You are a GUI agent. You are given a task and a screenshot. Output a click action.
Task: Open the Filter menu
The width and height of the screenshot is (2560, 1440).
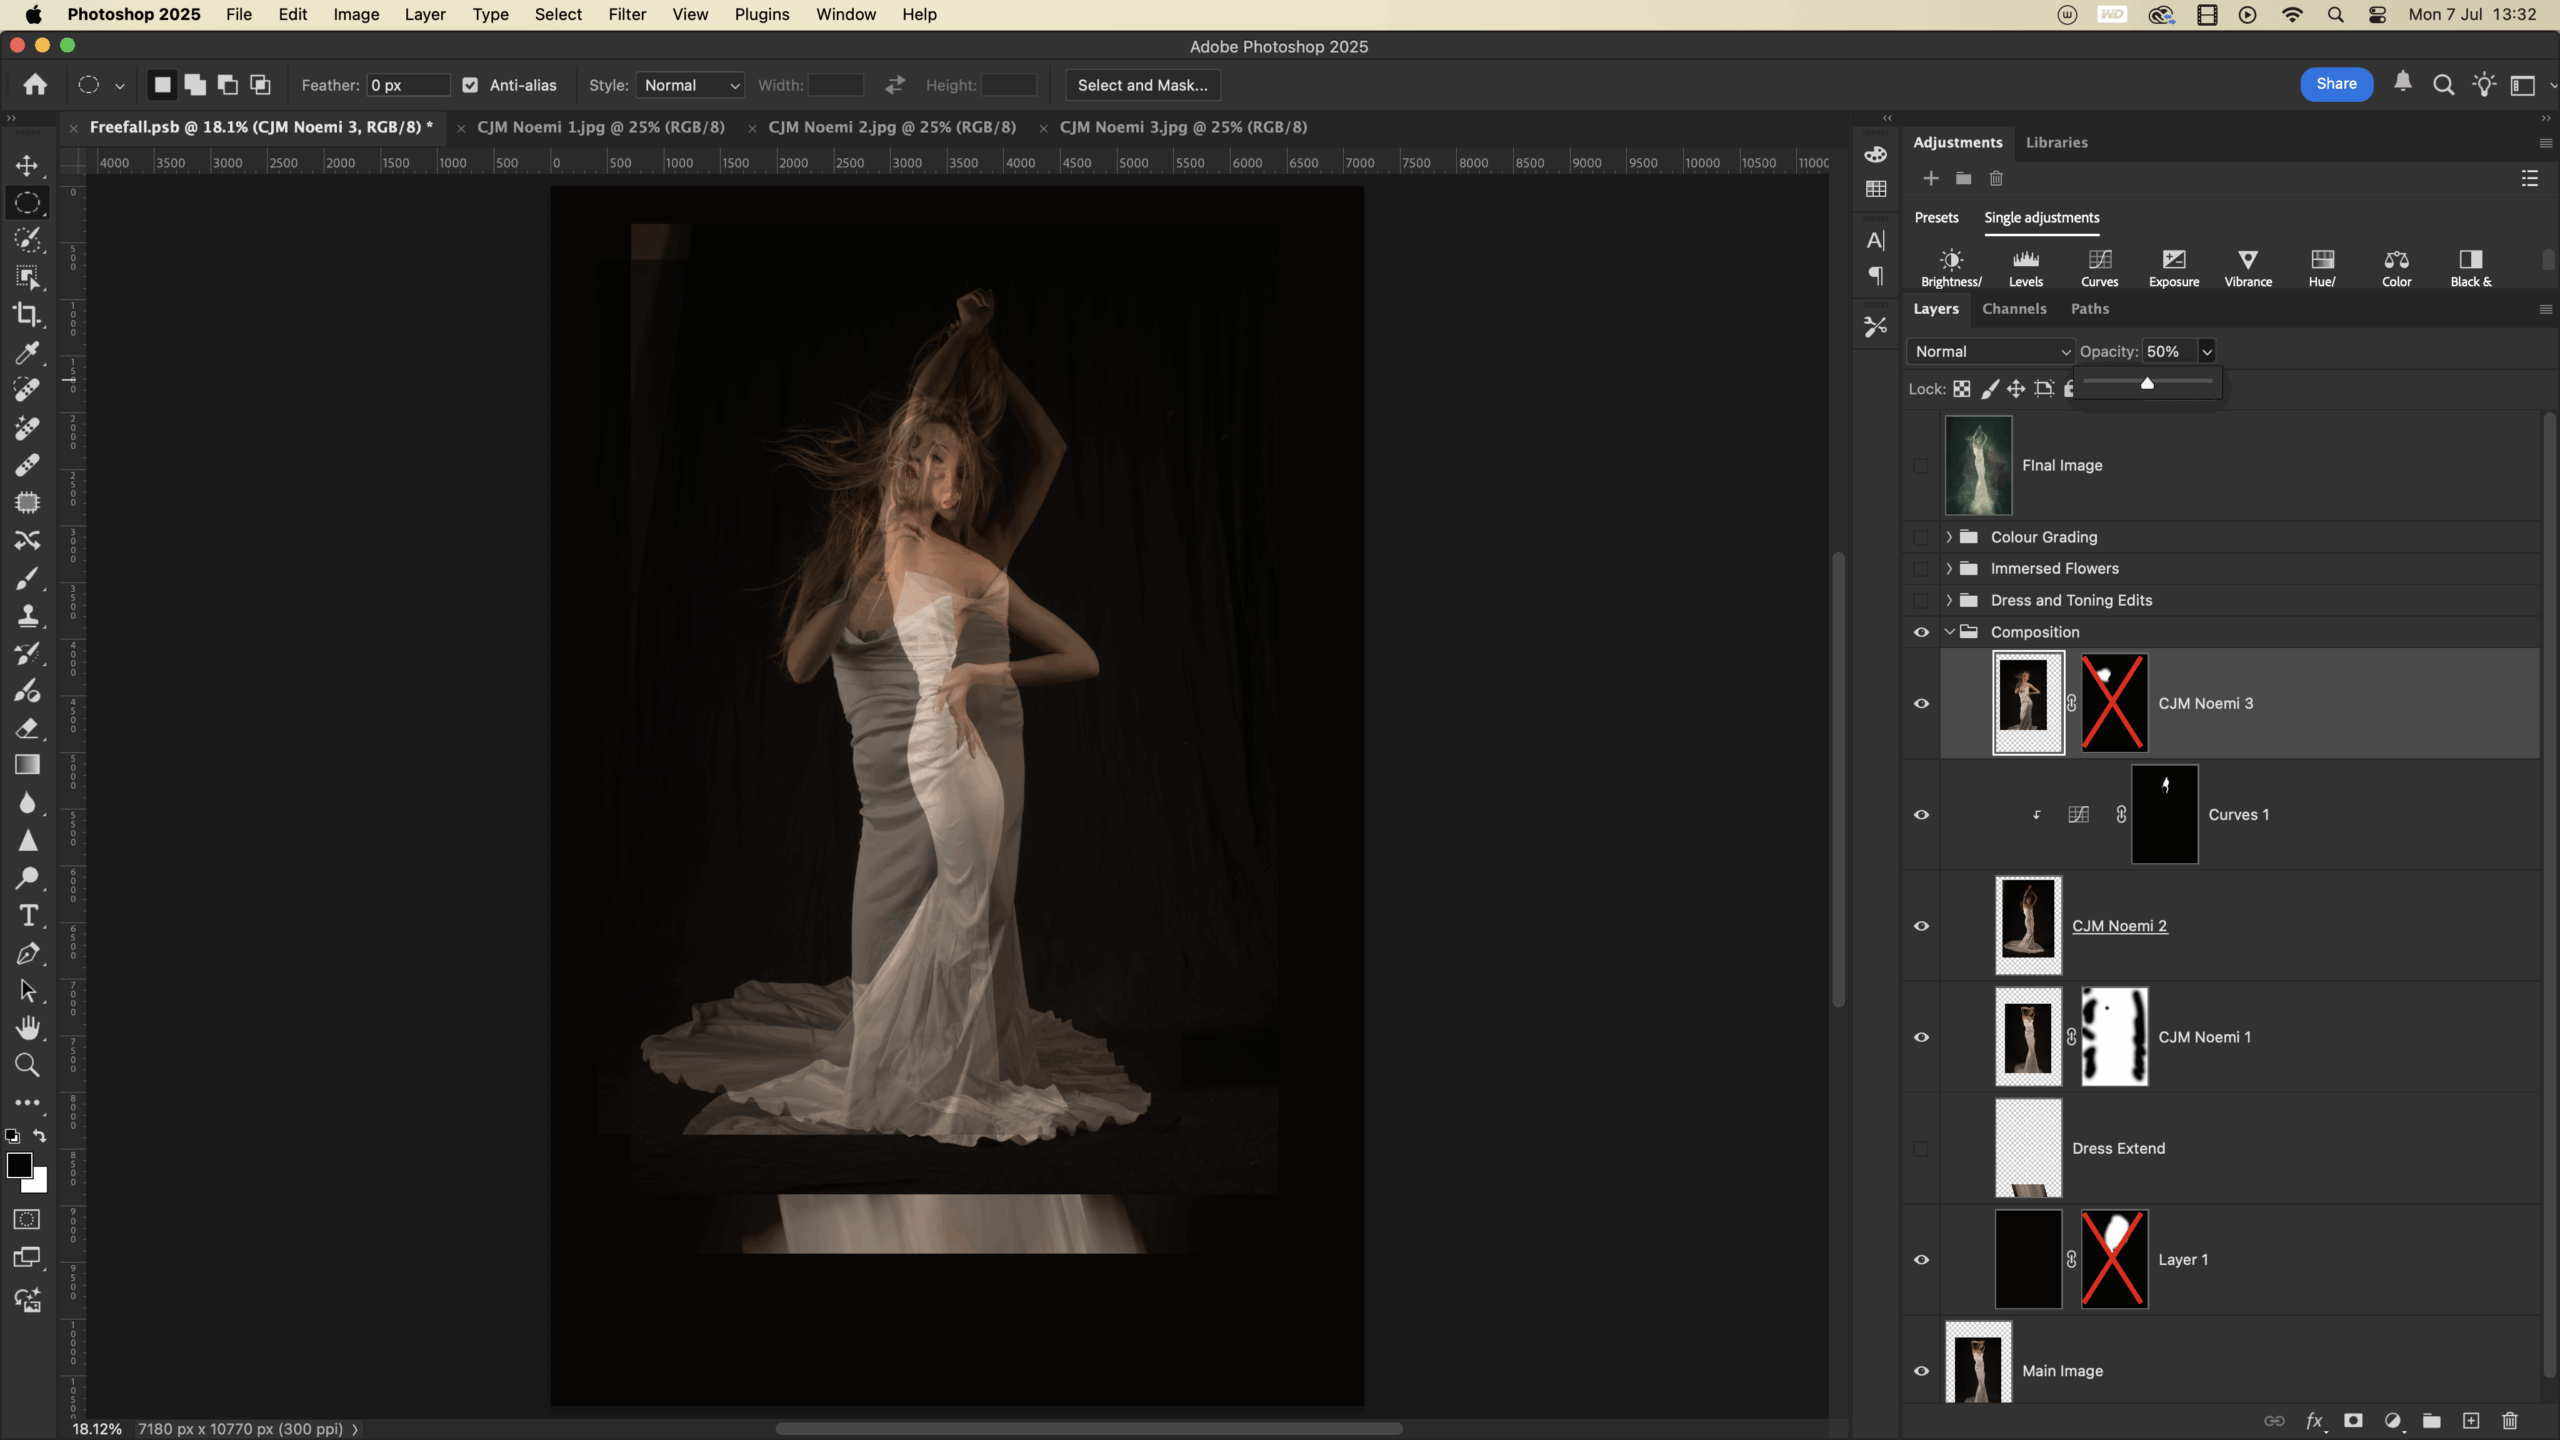[x=627, y=14]
